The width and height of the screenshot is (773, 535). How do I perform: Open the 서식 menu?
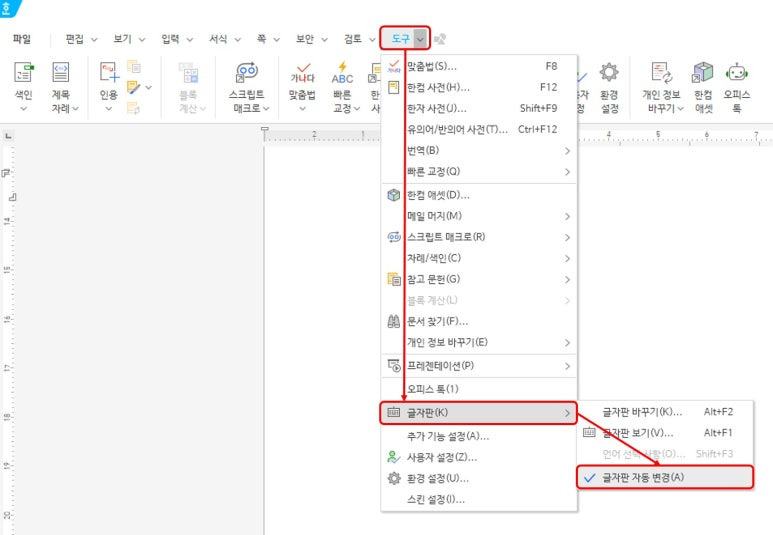coord(218,39)
